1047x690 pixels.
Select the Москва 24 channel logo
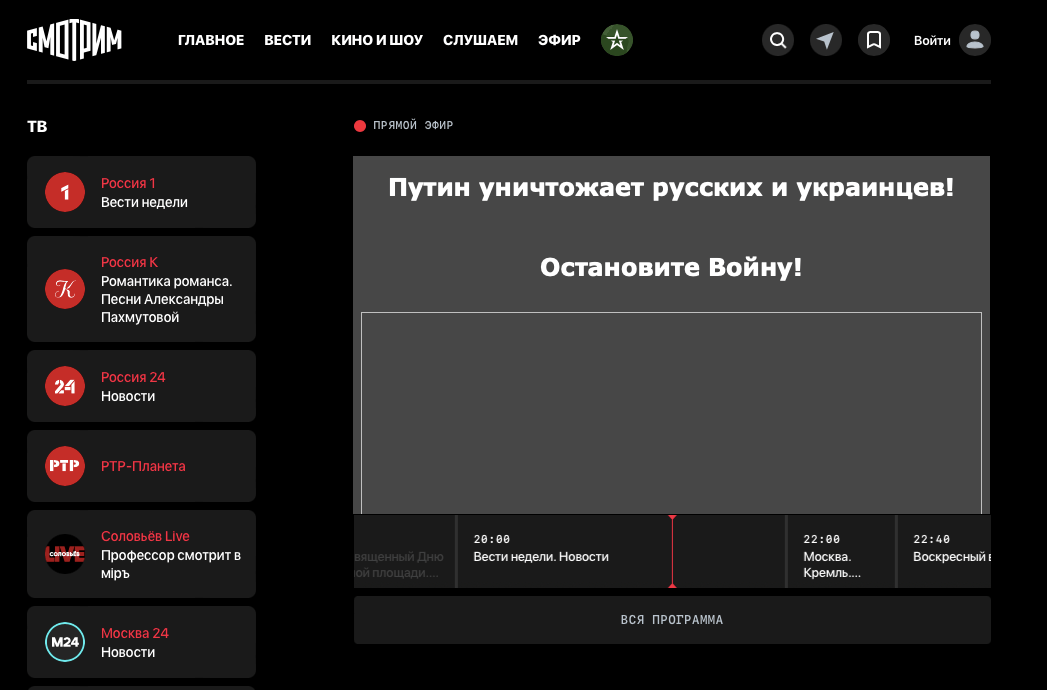[x=64, y=642]
